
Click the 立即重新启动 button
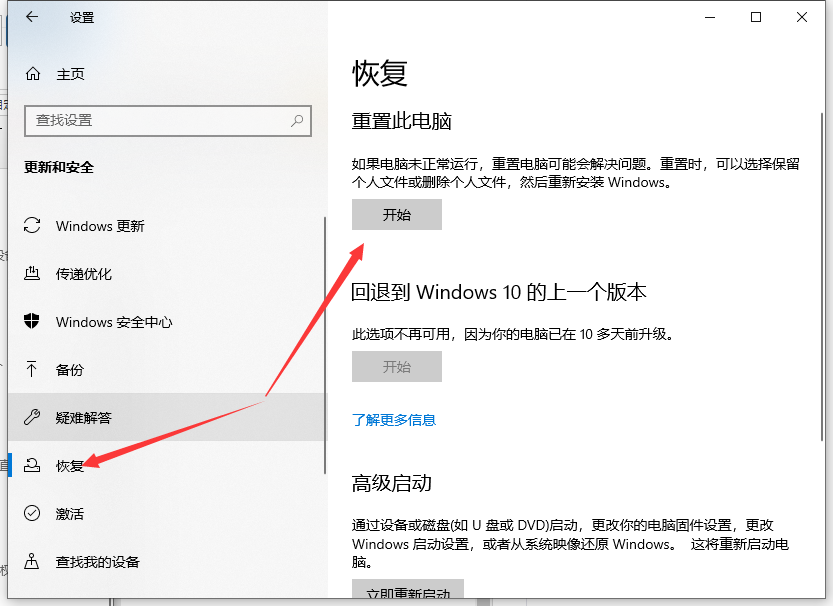(407, 591)
